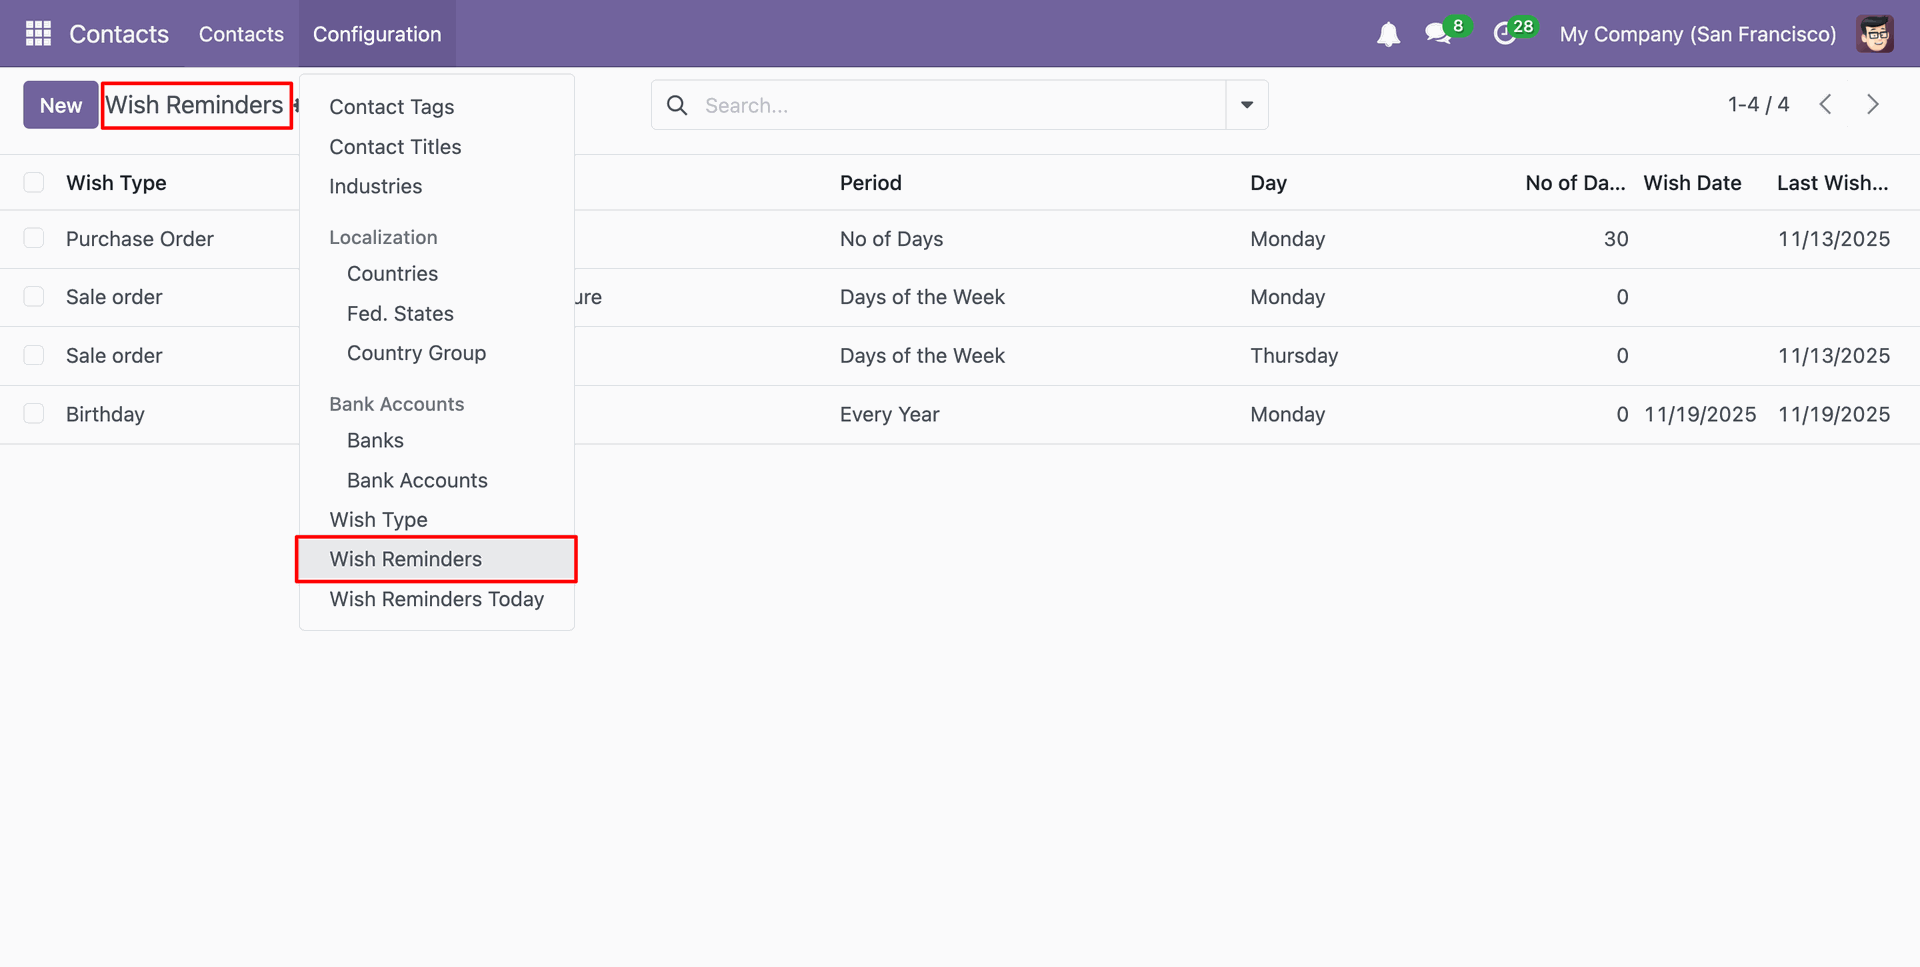This screenshot has width=1920, height=967.
Task: Go to the previous page arrow
Action: pyautogui.click(x=1825, y=104)
